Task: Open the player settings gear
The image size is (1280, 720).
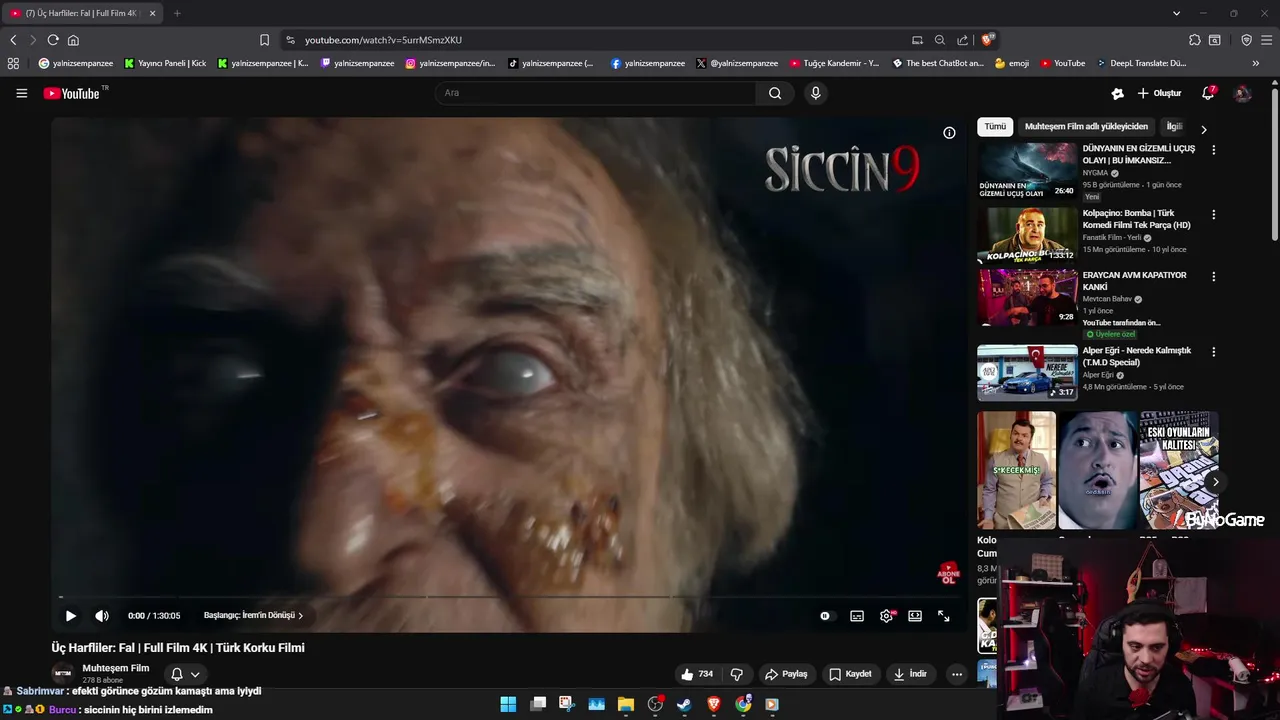Action: [x=886, y=616]
